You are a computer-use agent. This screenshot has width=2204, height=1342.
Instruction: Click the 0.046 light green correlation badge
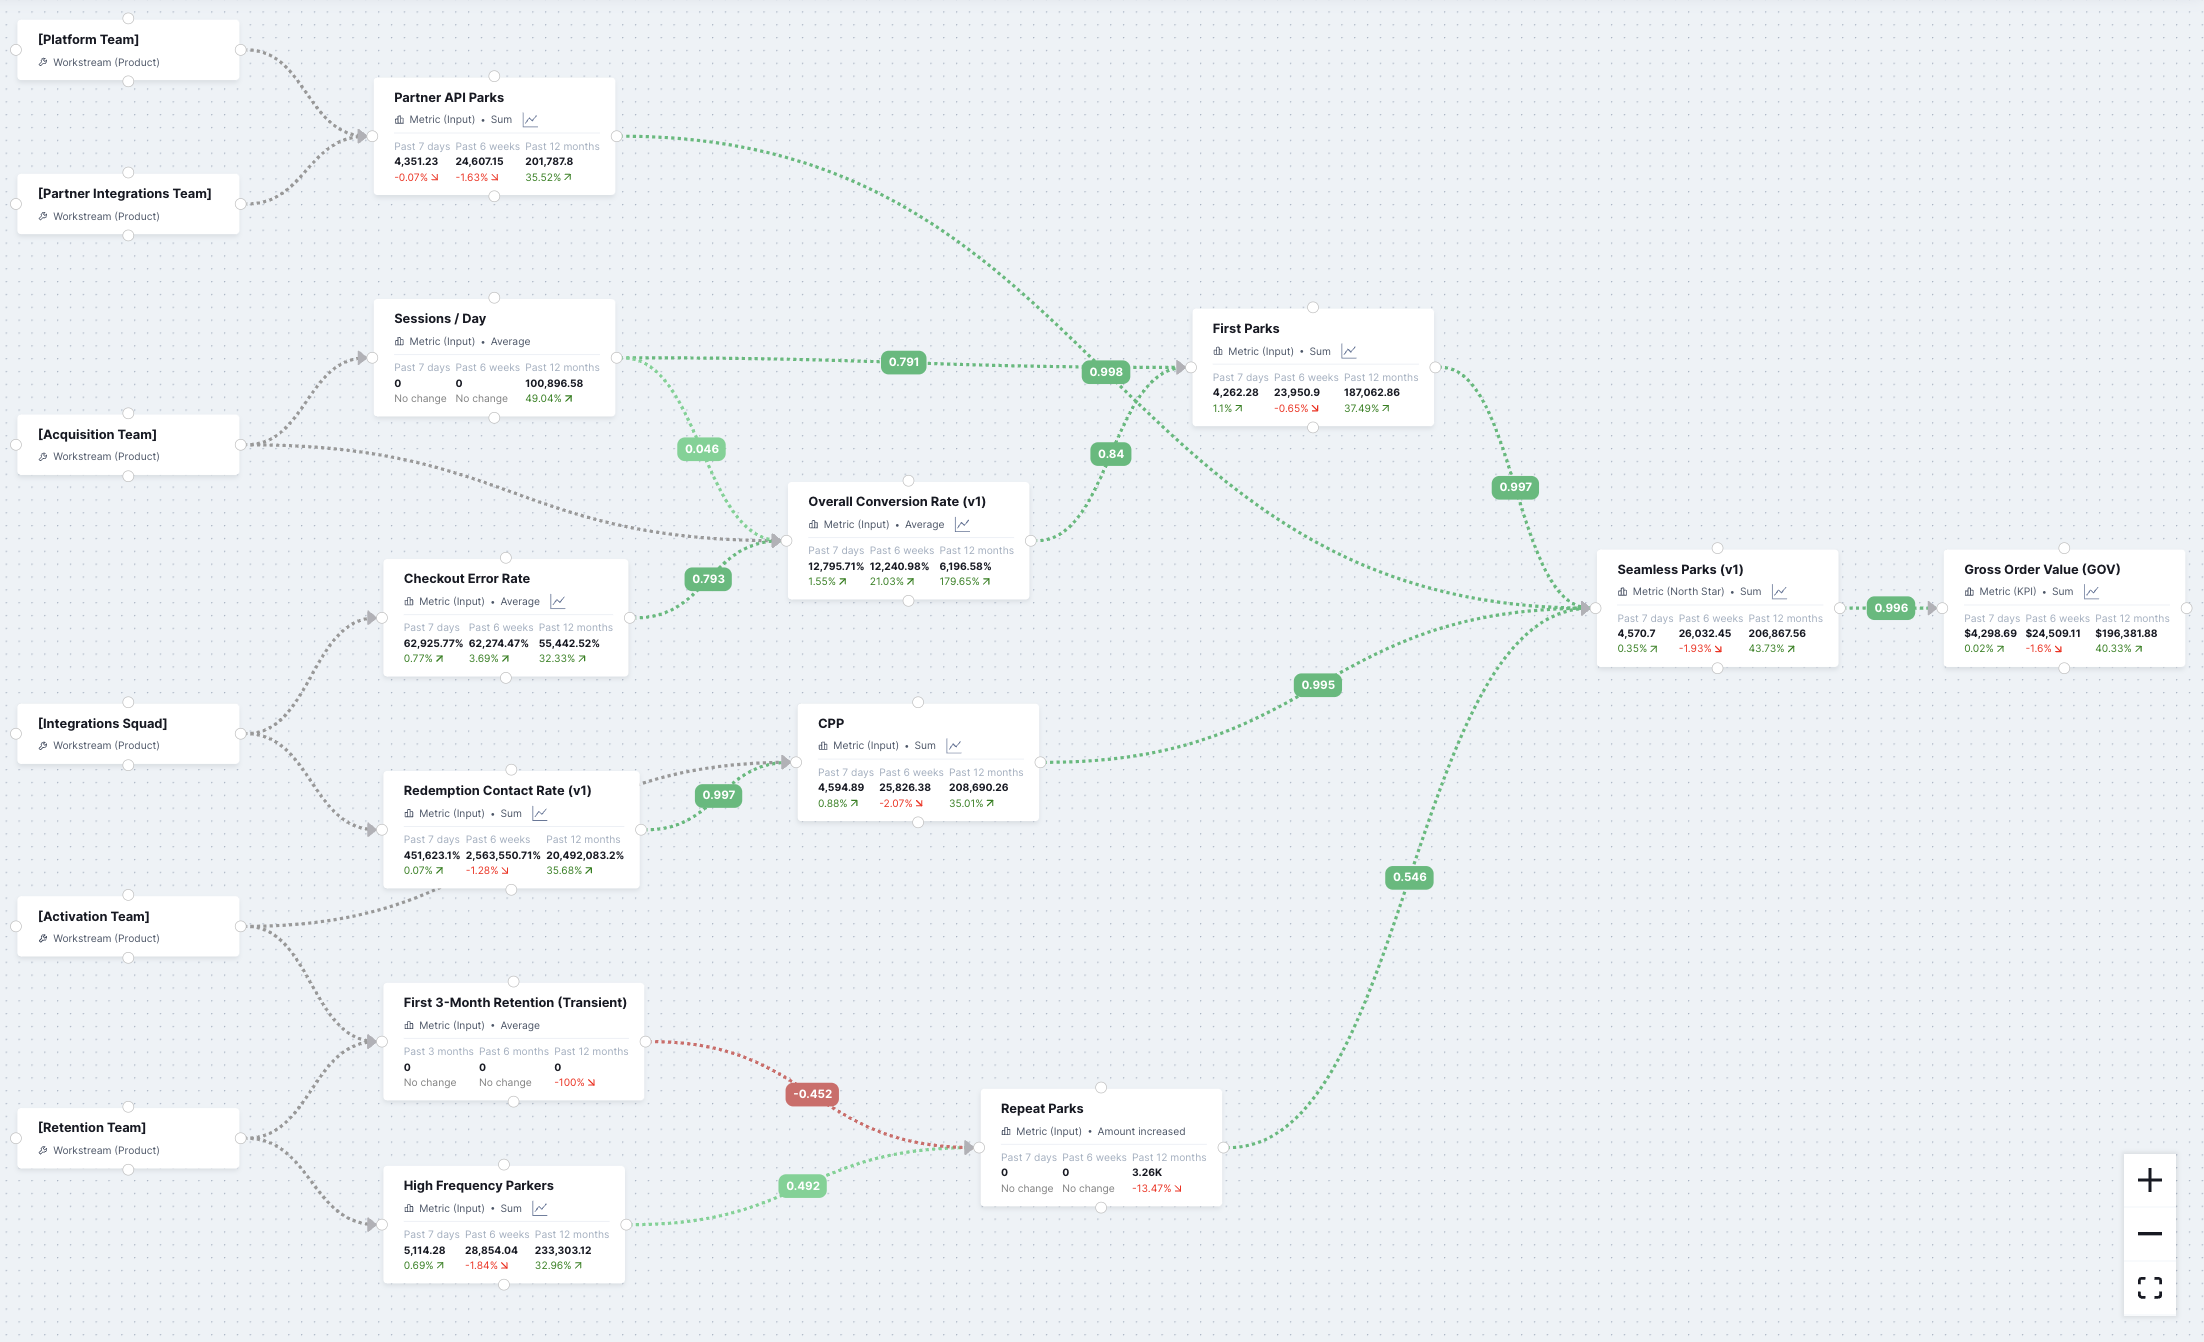tap(701, 449)
